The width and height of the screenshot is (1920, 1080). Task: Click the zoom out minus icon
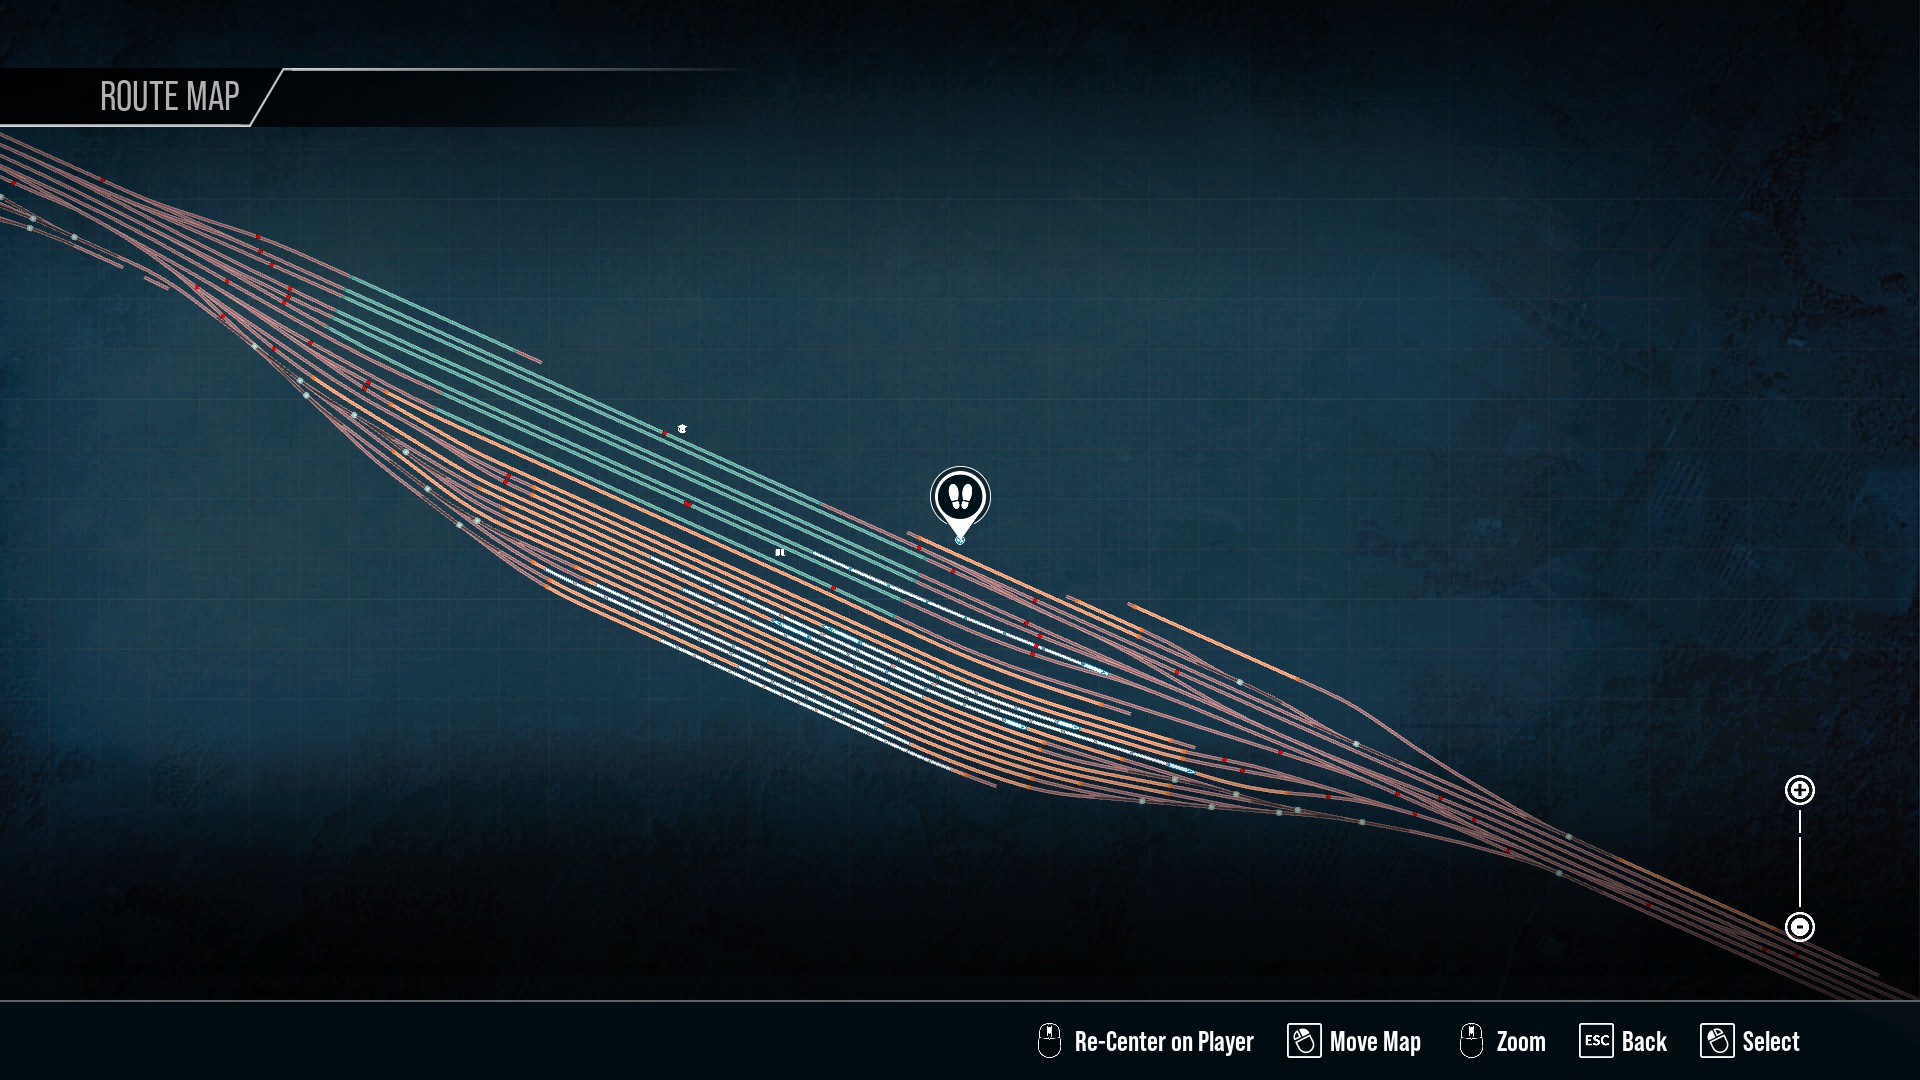tap(1800, 927)
